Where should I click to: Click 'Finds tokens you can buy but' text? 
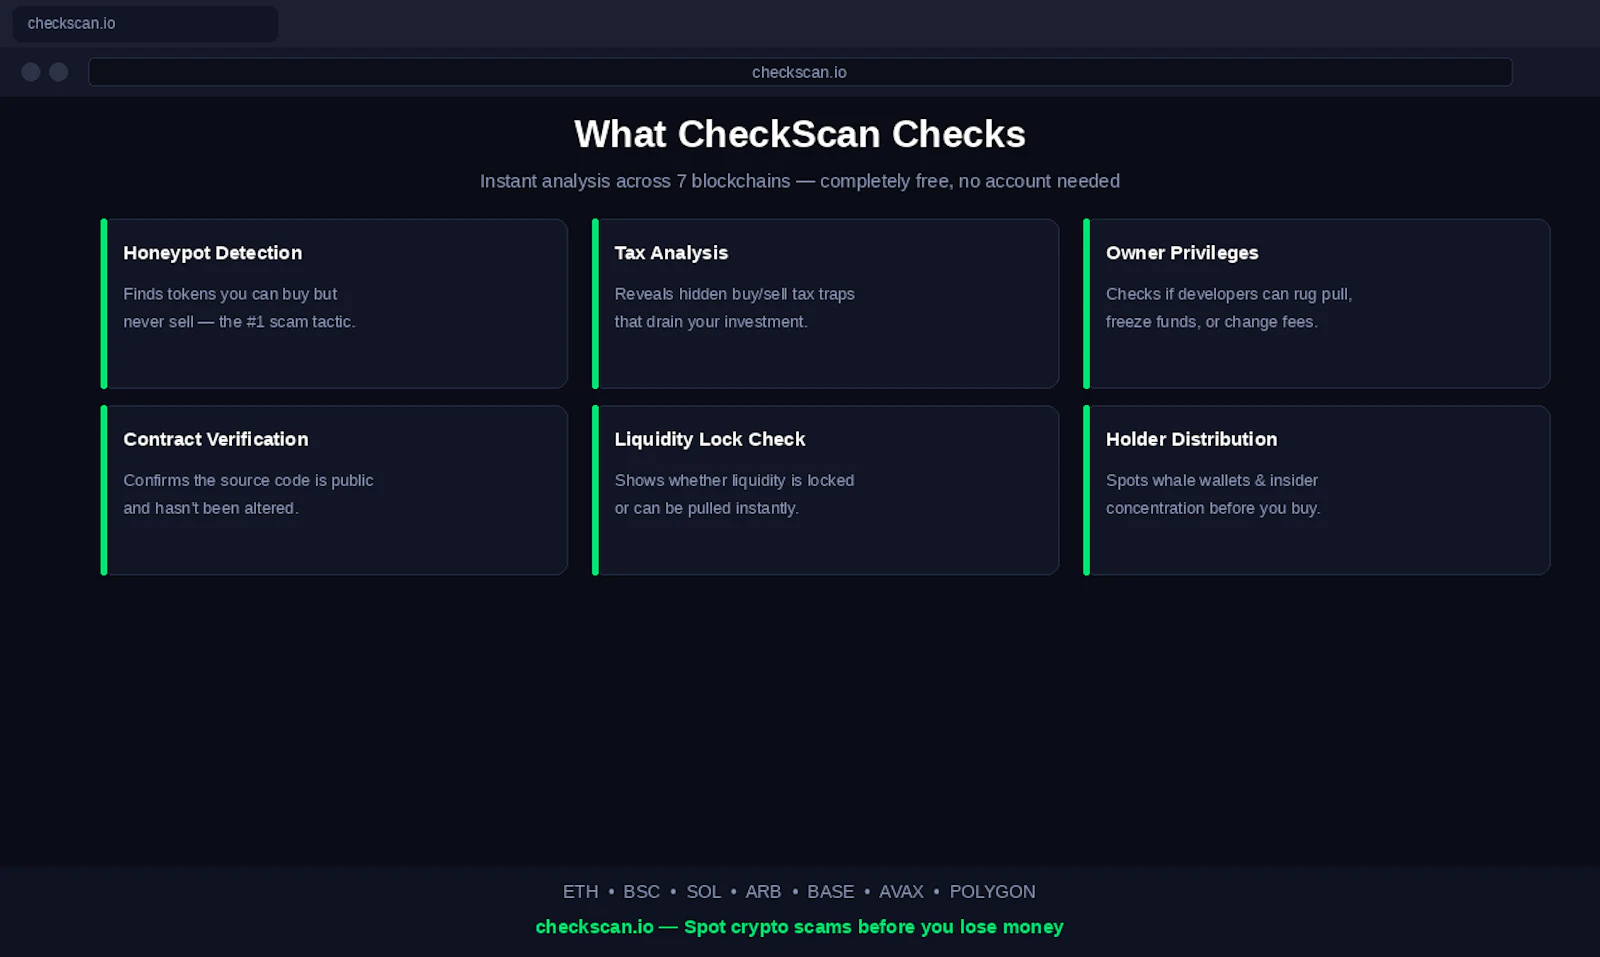pos(230,294)
